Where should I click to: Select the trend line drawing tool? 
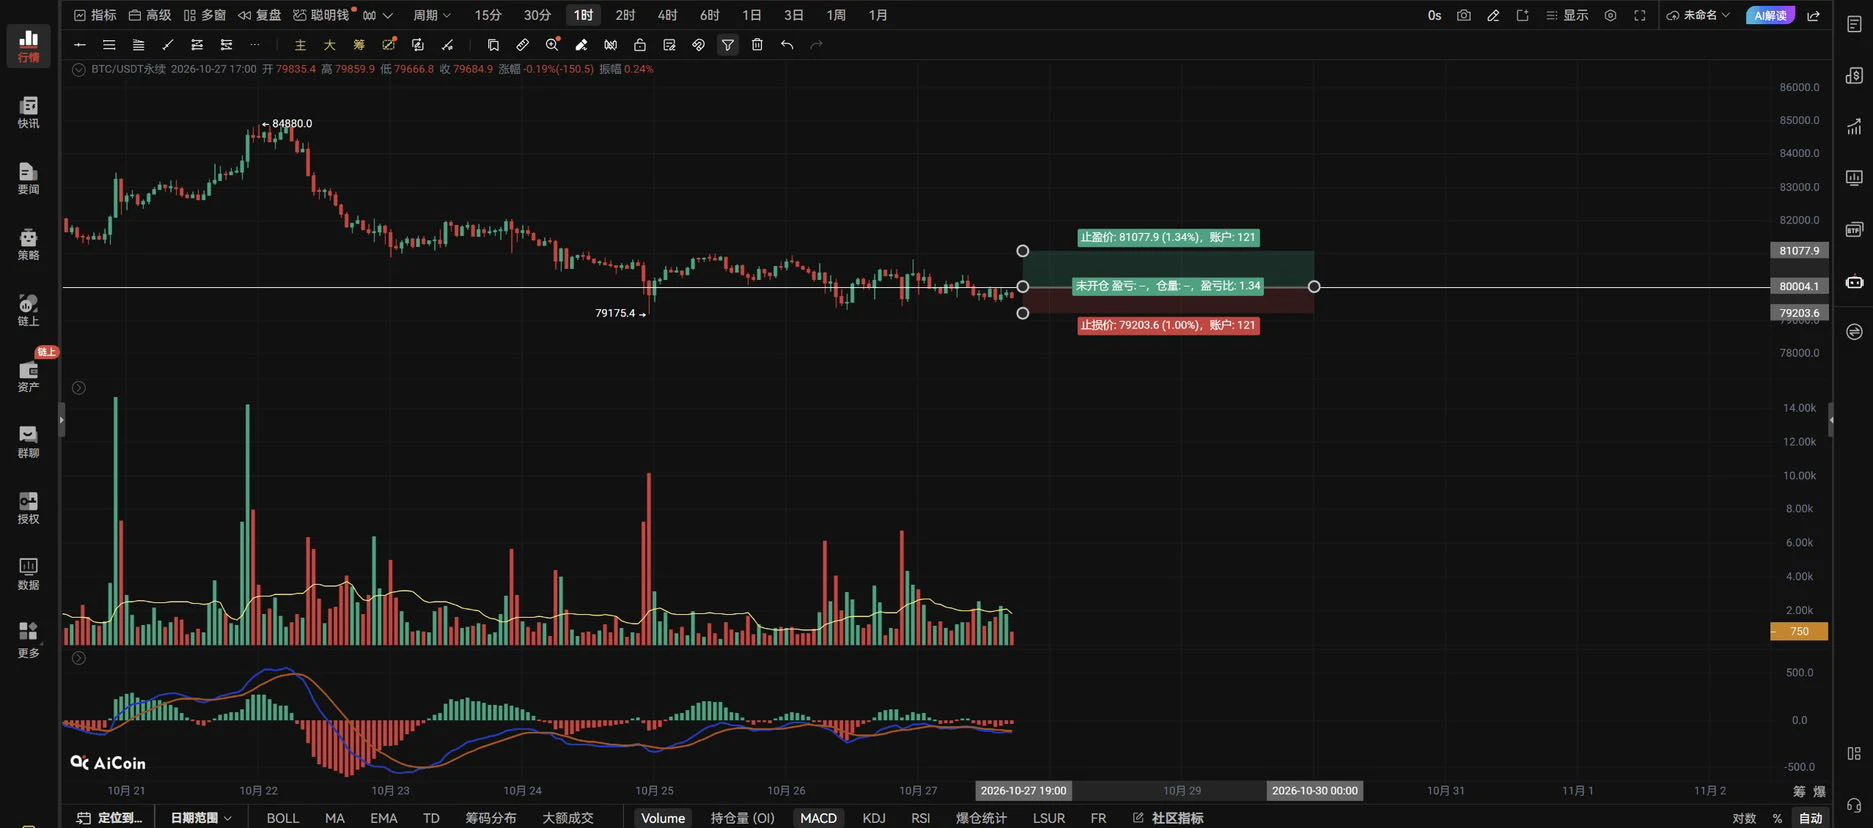pos(168,45)
